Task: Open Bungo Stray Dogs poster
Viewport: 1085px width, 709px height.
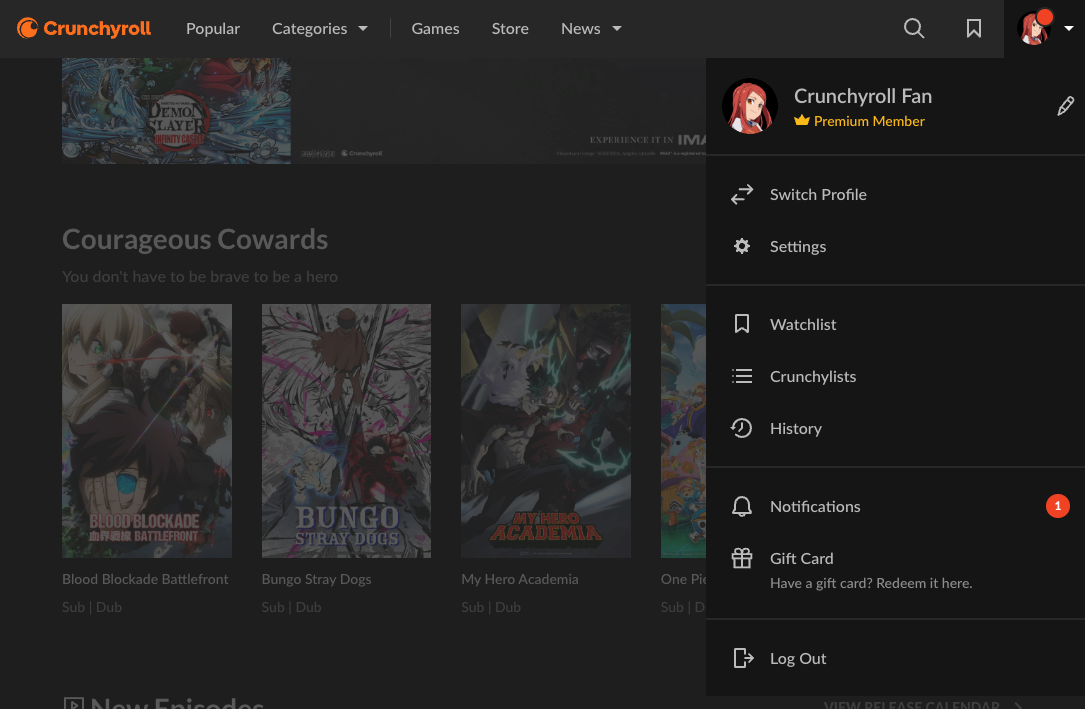Action: pyautogui.click(x=346, y=431)
